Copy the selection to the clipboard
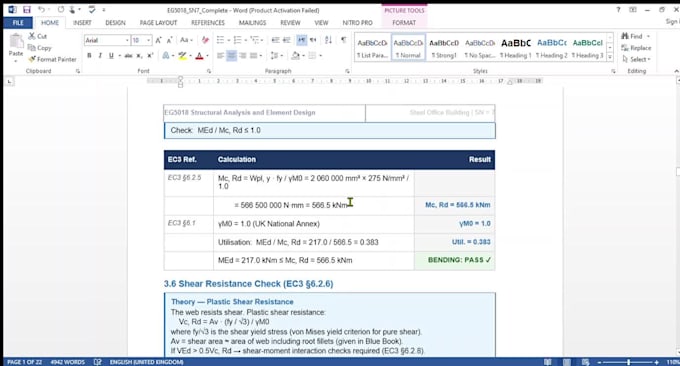680x366 pixels. [x=40, y=48]
